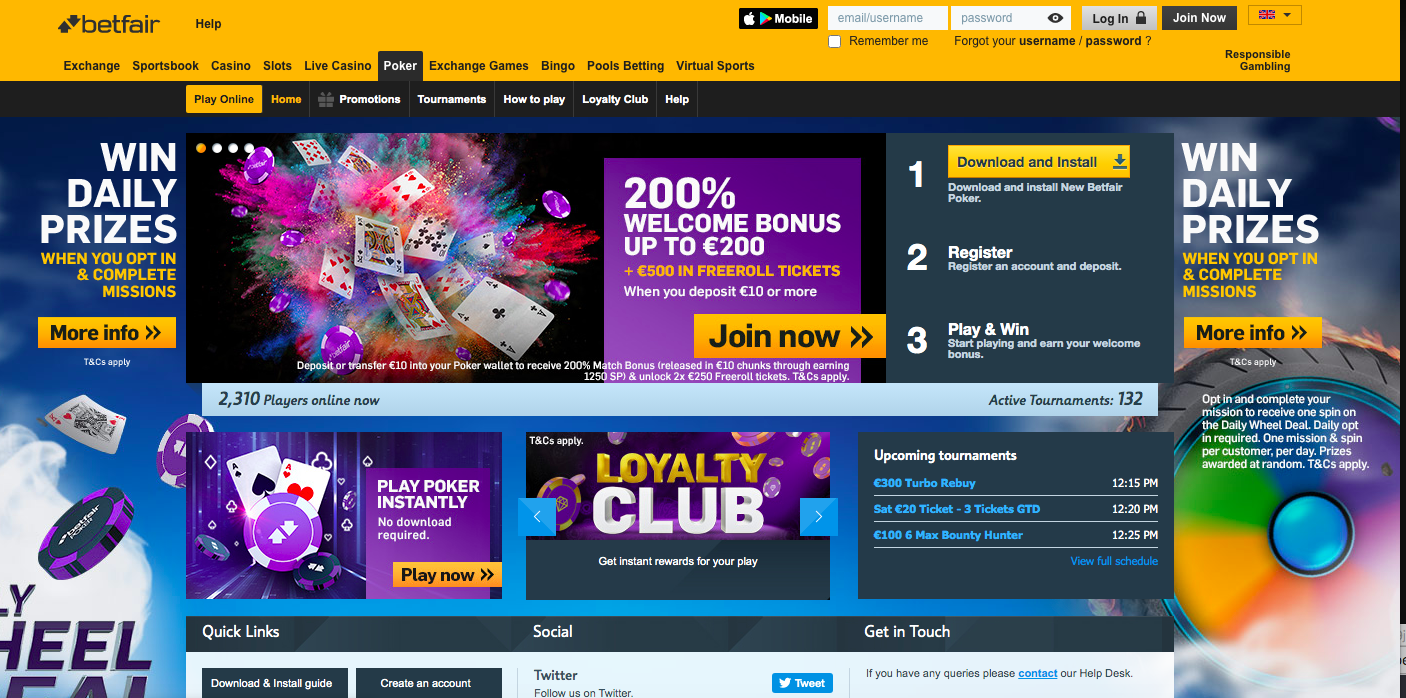Open the language flag dropdown

tap(1275, 15)
